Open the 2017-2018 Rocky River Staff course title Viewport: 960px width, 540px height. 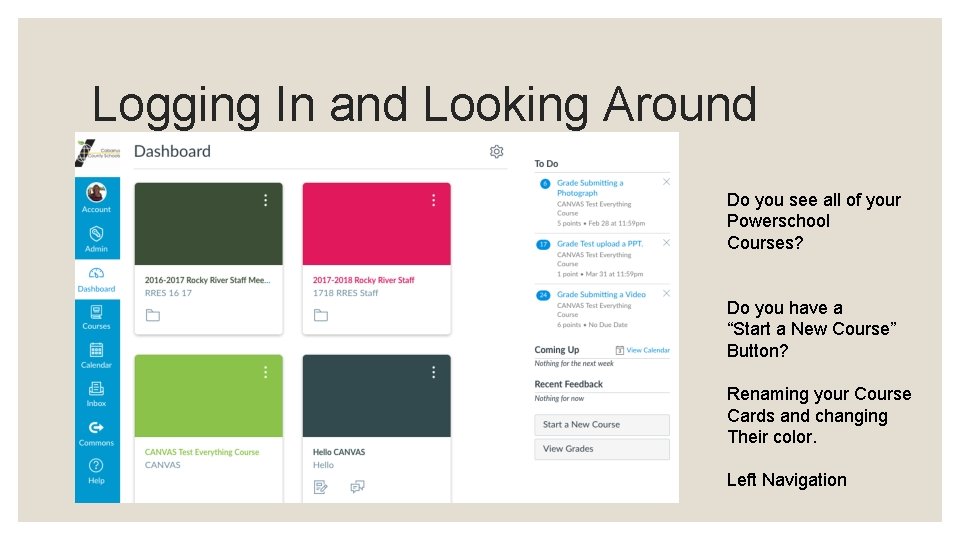tap(364, 280)
